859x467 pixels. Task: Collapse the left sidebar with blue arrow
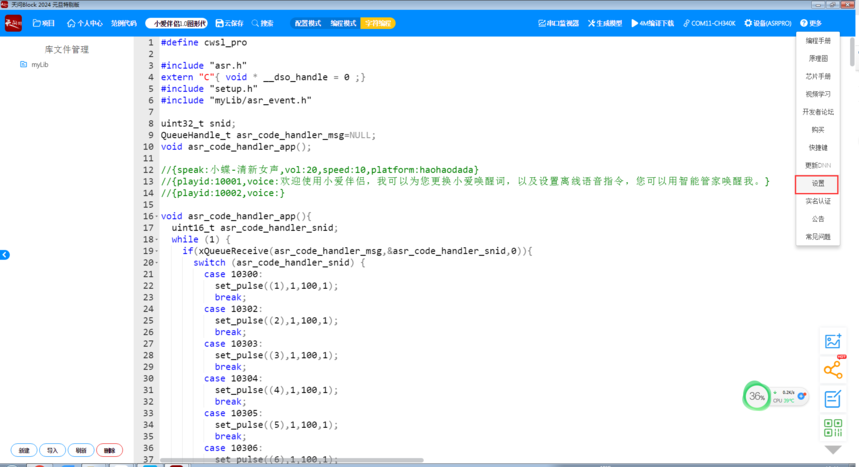(5, 255)
